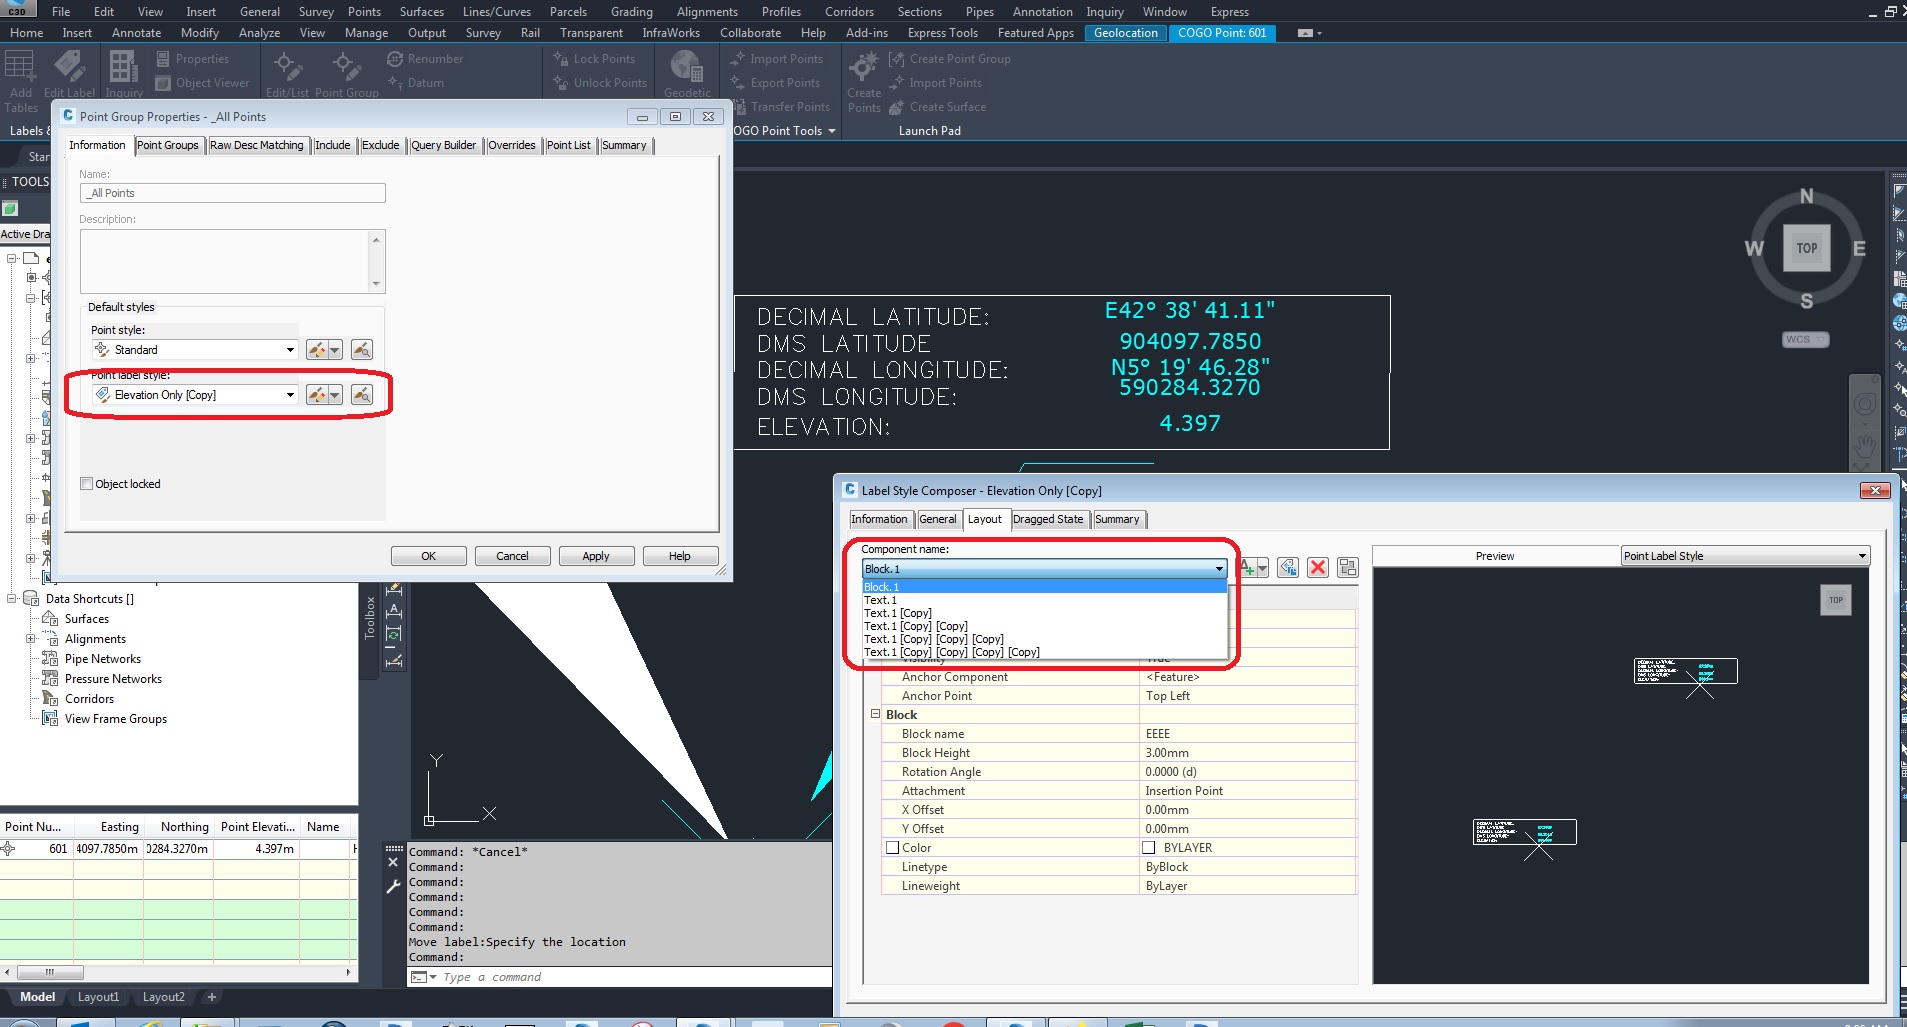
Task: Click the ViewCube TOP face
Action: coord(1806,249)
